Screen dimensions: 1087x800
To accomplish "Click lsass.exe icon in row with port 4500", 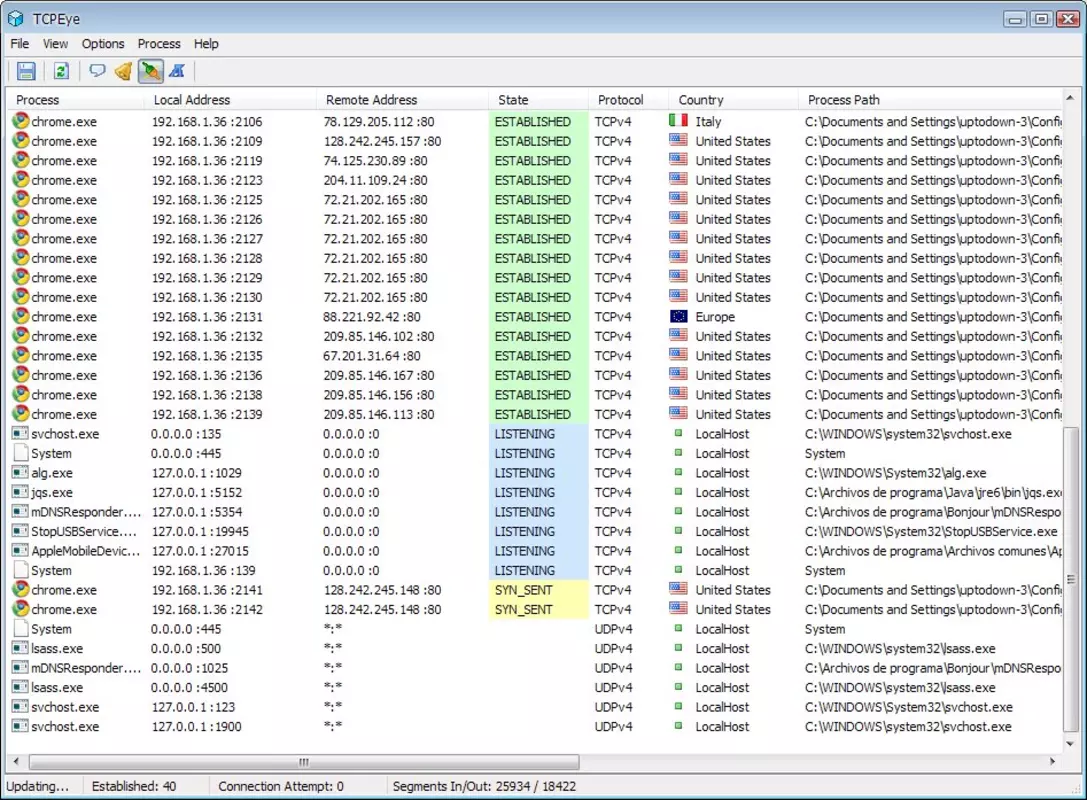I will coord(20,687).
